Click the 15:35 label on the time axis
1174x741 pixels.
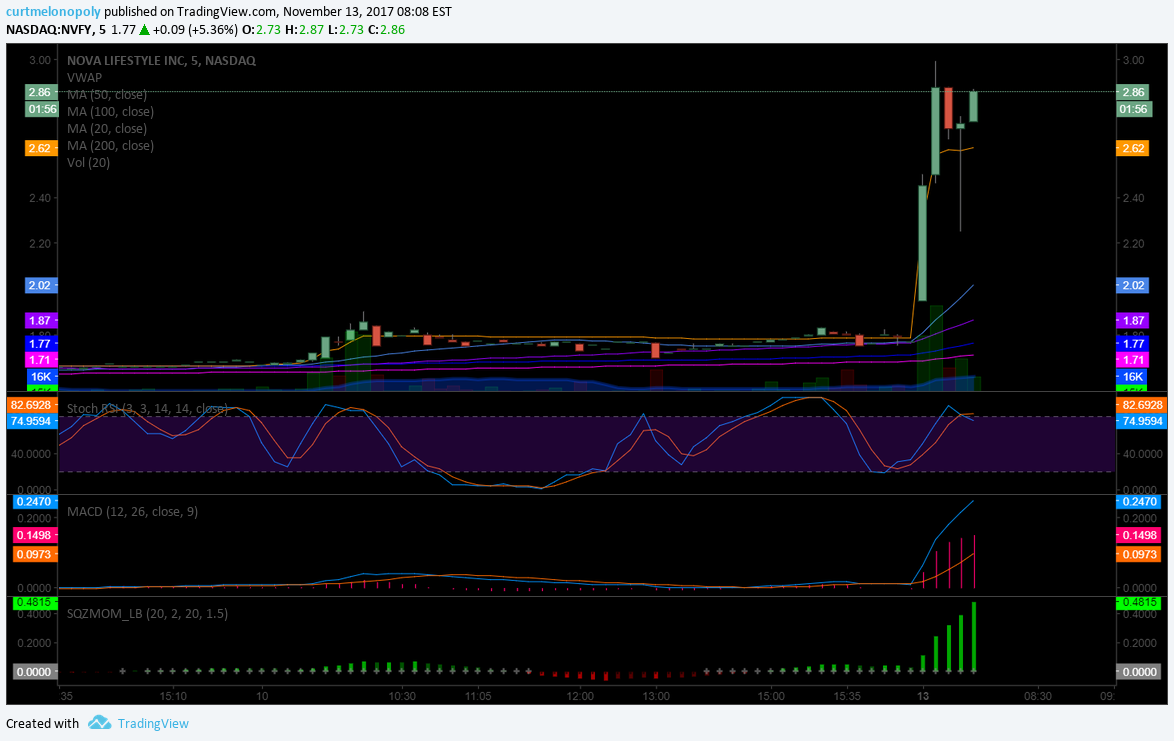click(x=848, y=695)
